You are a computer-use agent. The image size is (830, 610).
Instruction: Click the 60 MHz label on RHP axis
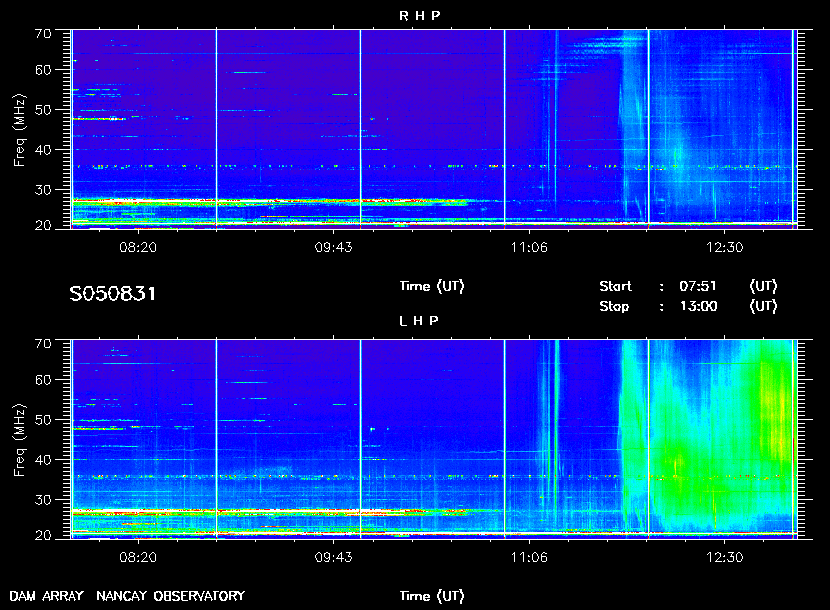(43, 70)
